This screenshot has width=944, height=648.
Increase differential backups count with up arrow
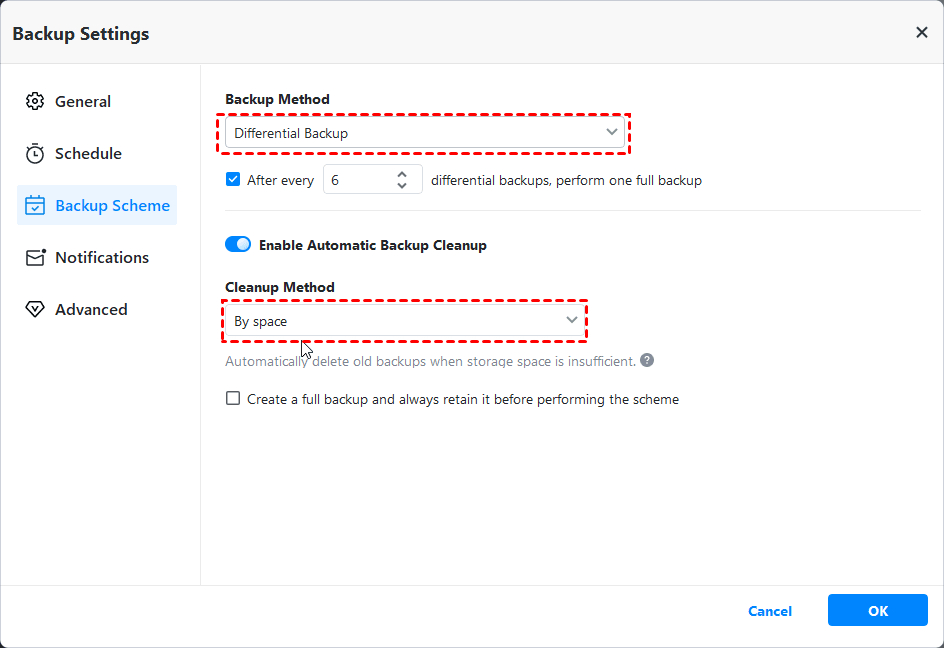[x=402, y=175]
